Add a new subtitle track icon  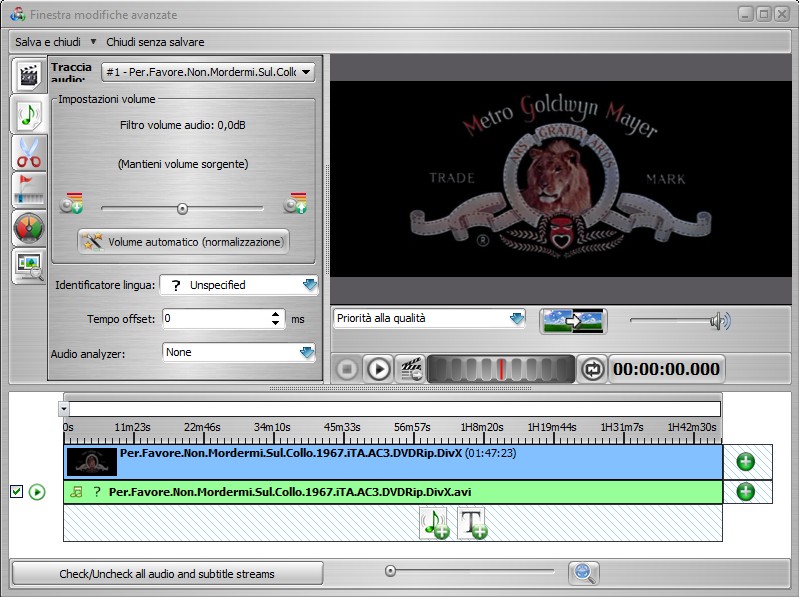tap(472, 523)
